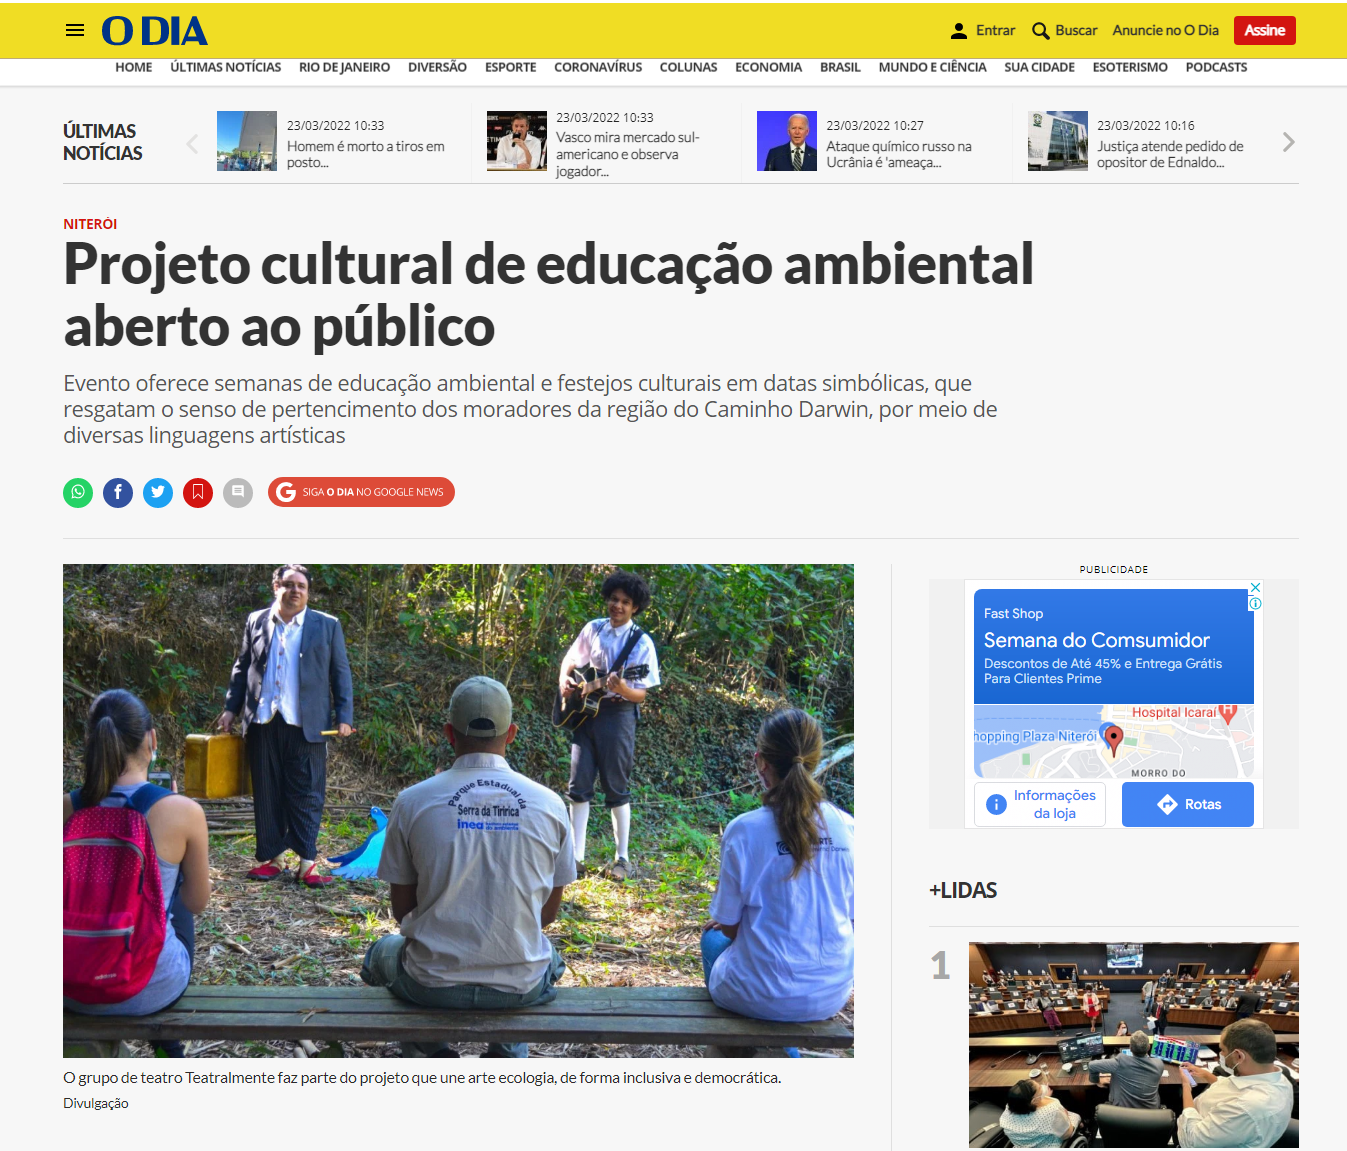
Task: Save article with red bookmark icon
Action: click(198, 492)
